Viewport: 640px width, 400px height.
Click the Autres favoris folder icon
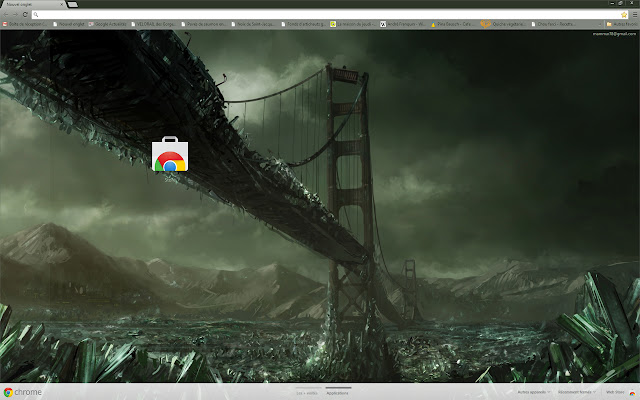tap(609, 24)
